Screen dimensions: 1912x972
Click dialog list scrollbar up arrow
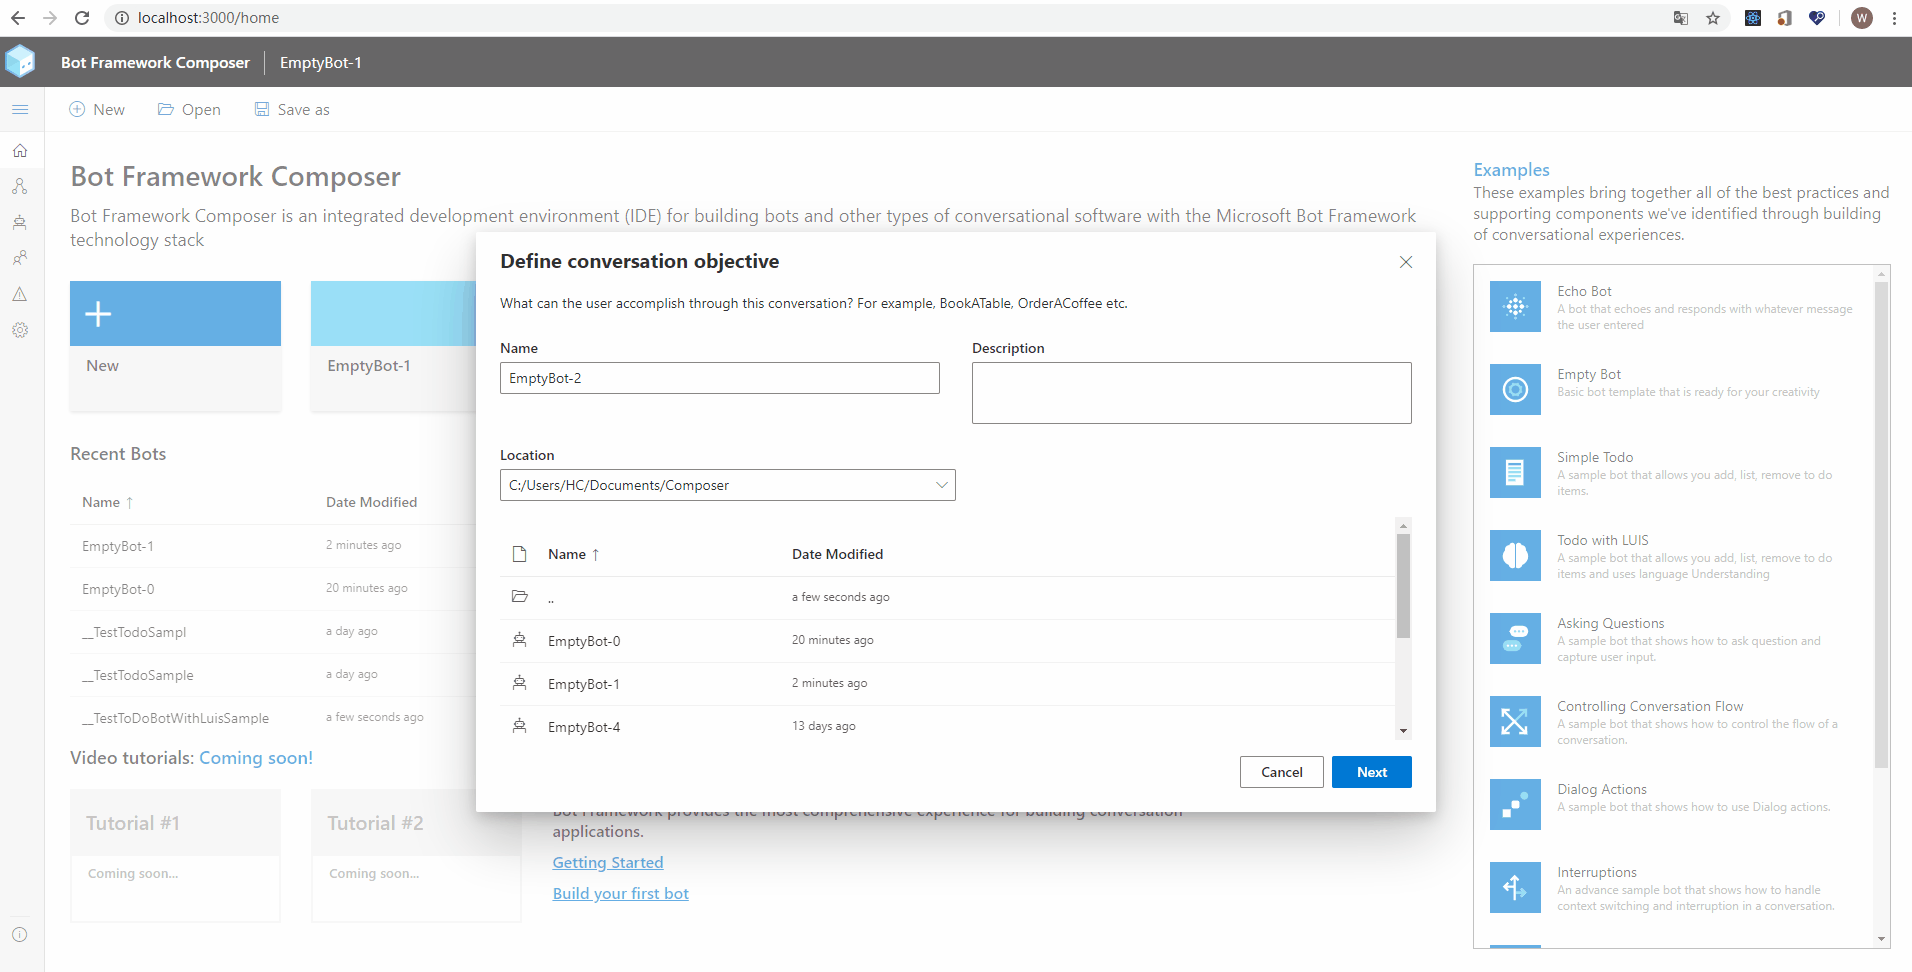point(1403,525)
